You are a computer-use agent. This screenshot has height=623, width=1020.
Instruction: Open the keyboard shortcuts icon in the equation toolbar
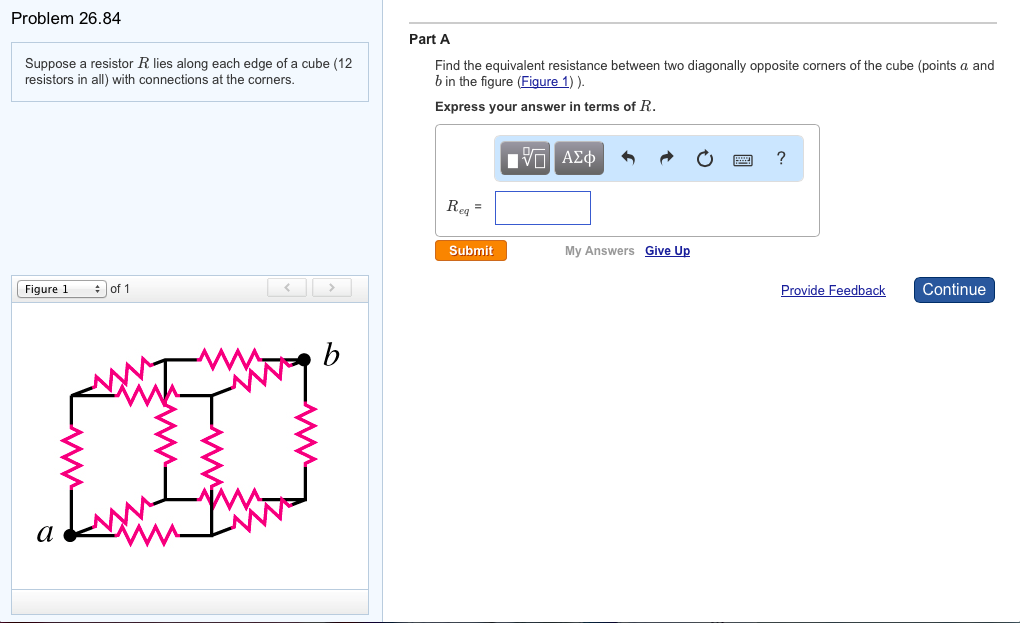[x=741, y=158]
